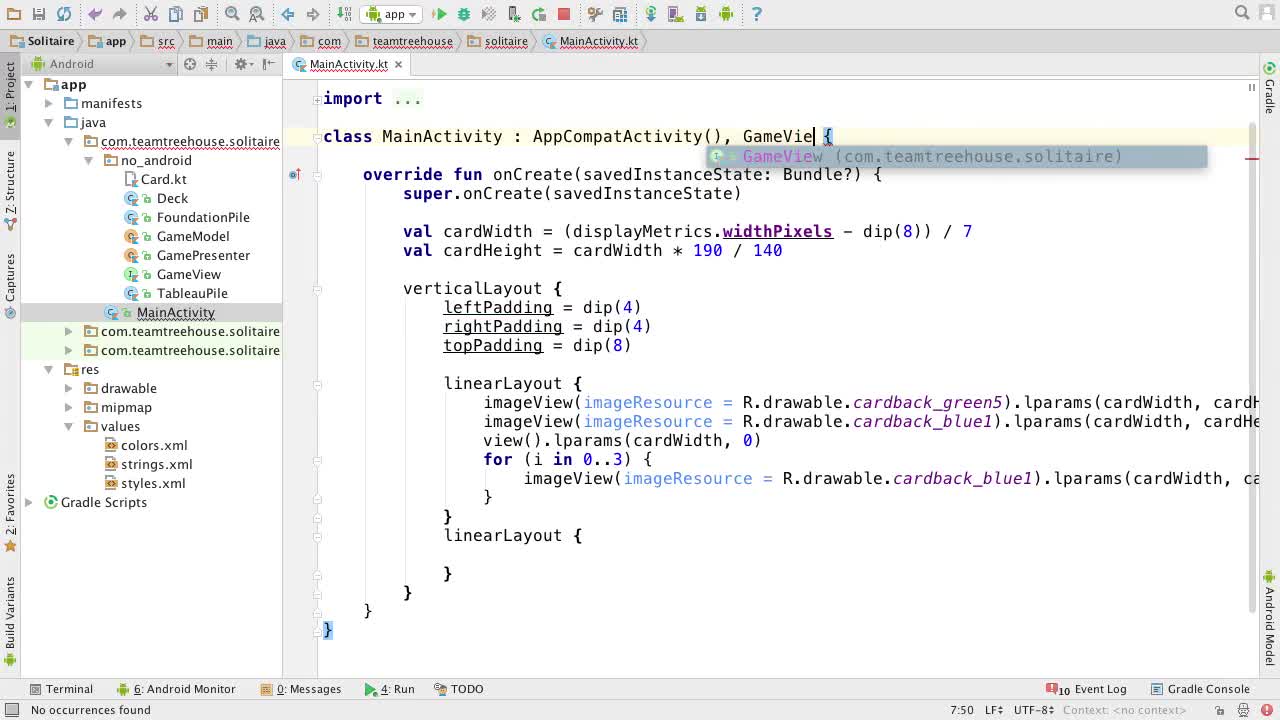Click the Solitaire breadcrumb
The height and width of the screenshot is (720, 1280).
42,41
